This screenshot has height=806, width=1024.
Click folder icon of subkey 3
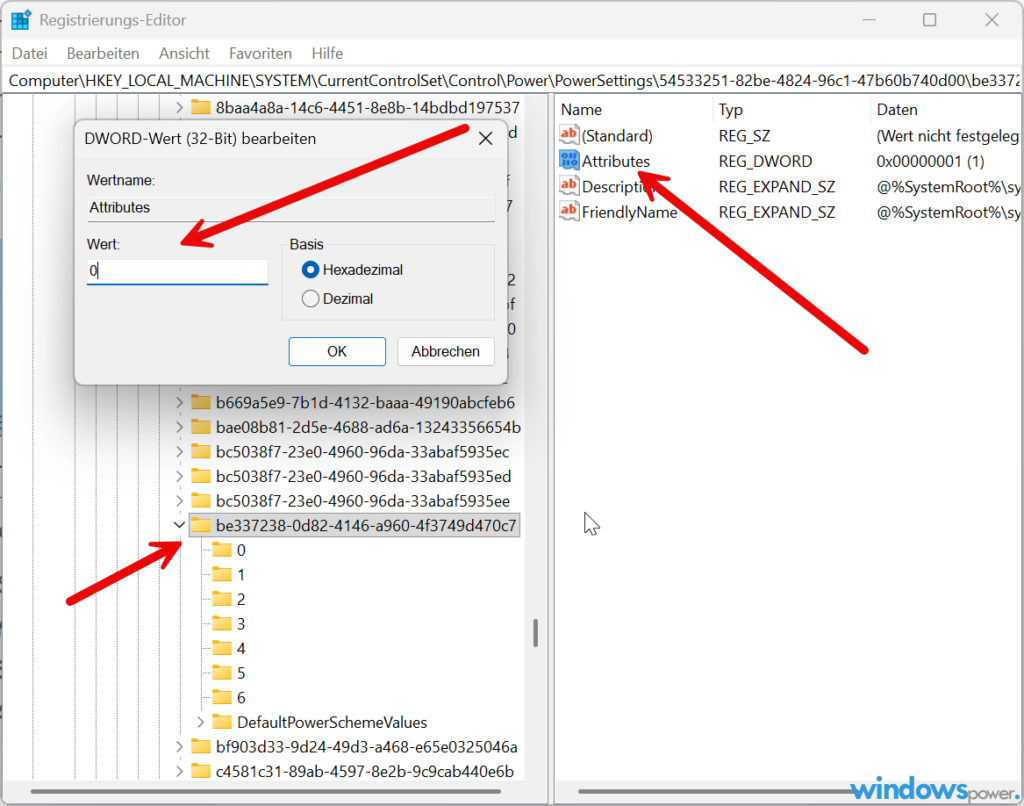(222, 624)
